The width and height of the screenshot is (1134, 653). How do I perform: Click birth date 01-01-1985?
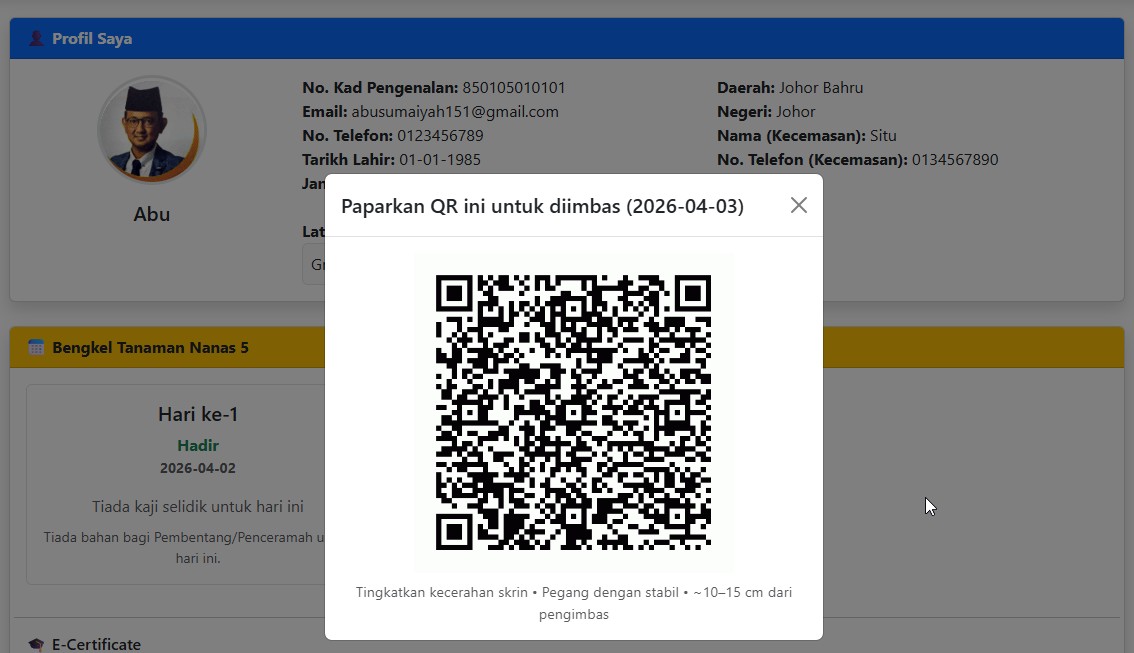point(440,159)
